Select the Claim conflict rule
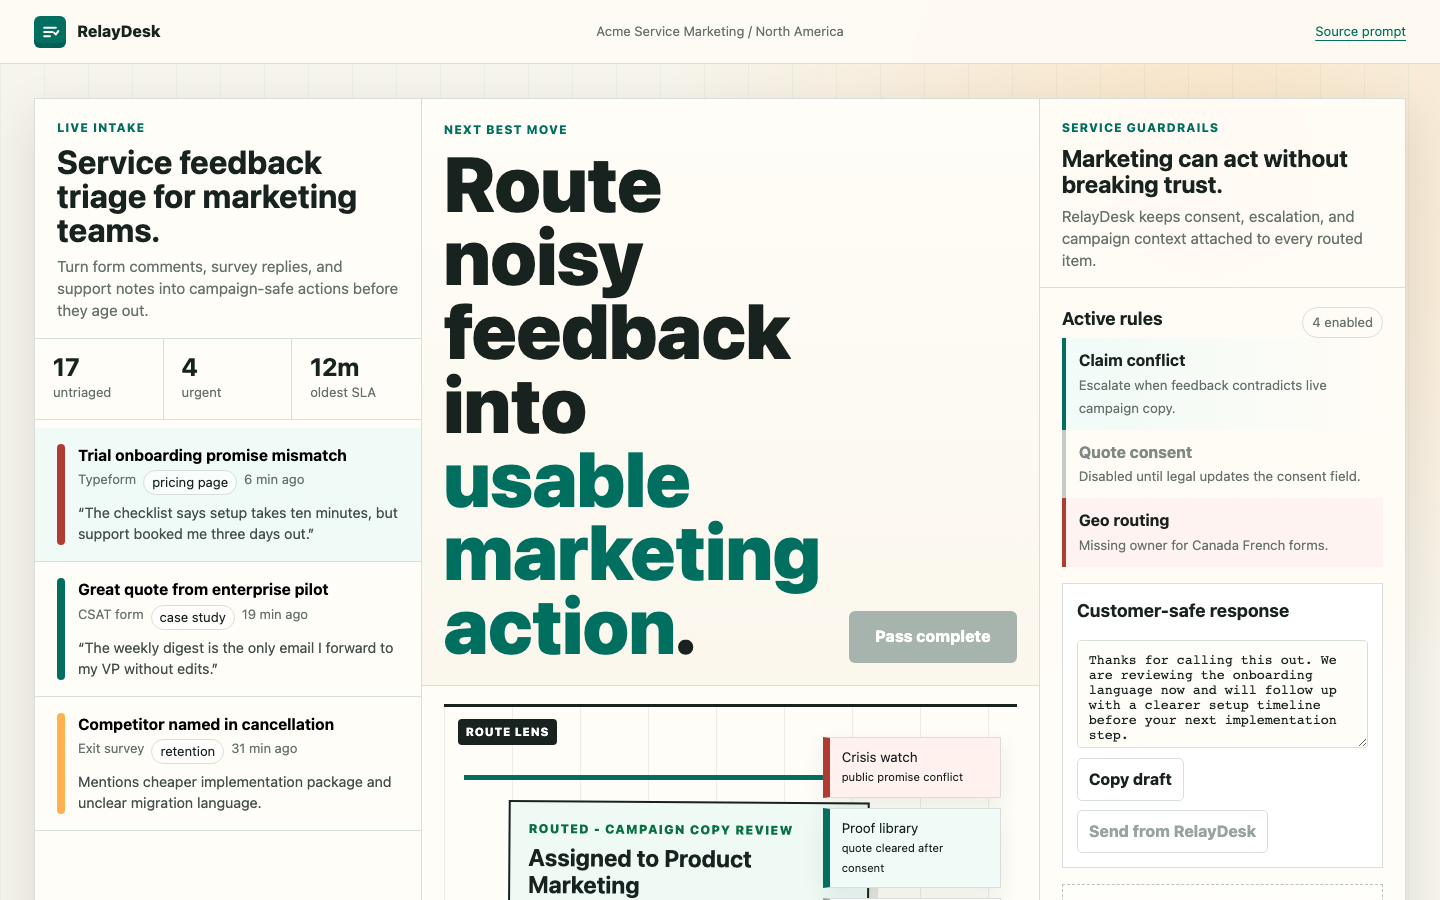Viewport: 1440px width, 900px height. click(x=1223, y=384)
